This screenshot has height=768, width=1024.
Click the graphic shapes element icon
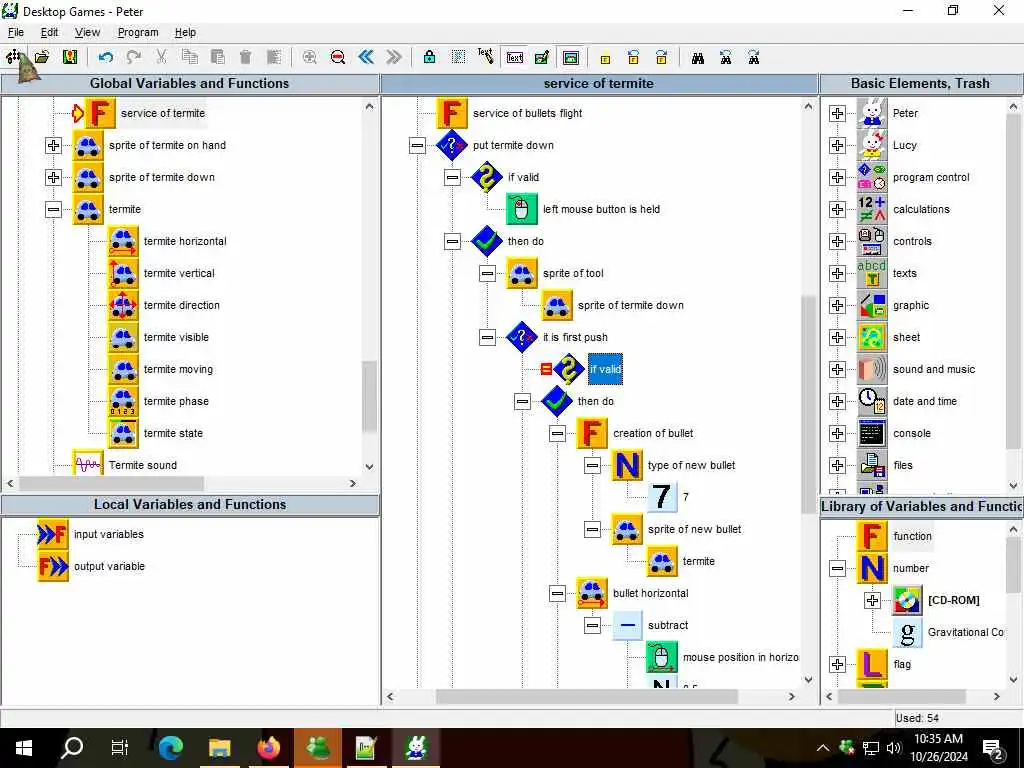point(872,305)
